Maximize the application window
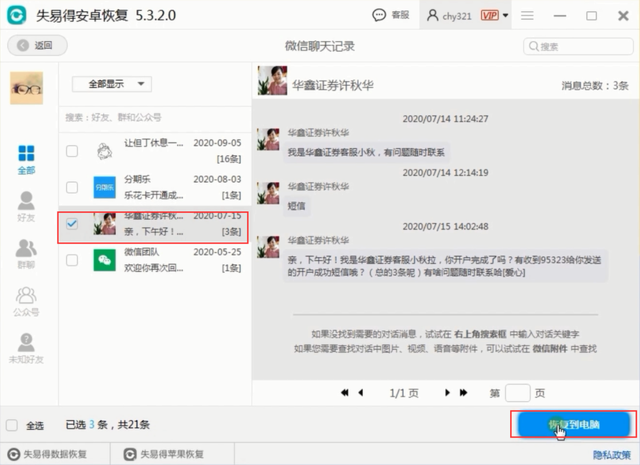The image size is (640, 465). coord(591,16)
